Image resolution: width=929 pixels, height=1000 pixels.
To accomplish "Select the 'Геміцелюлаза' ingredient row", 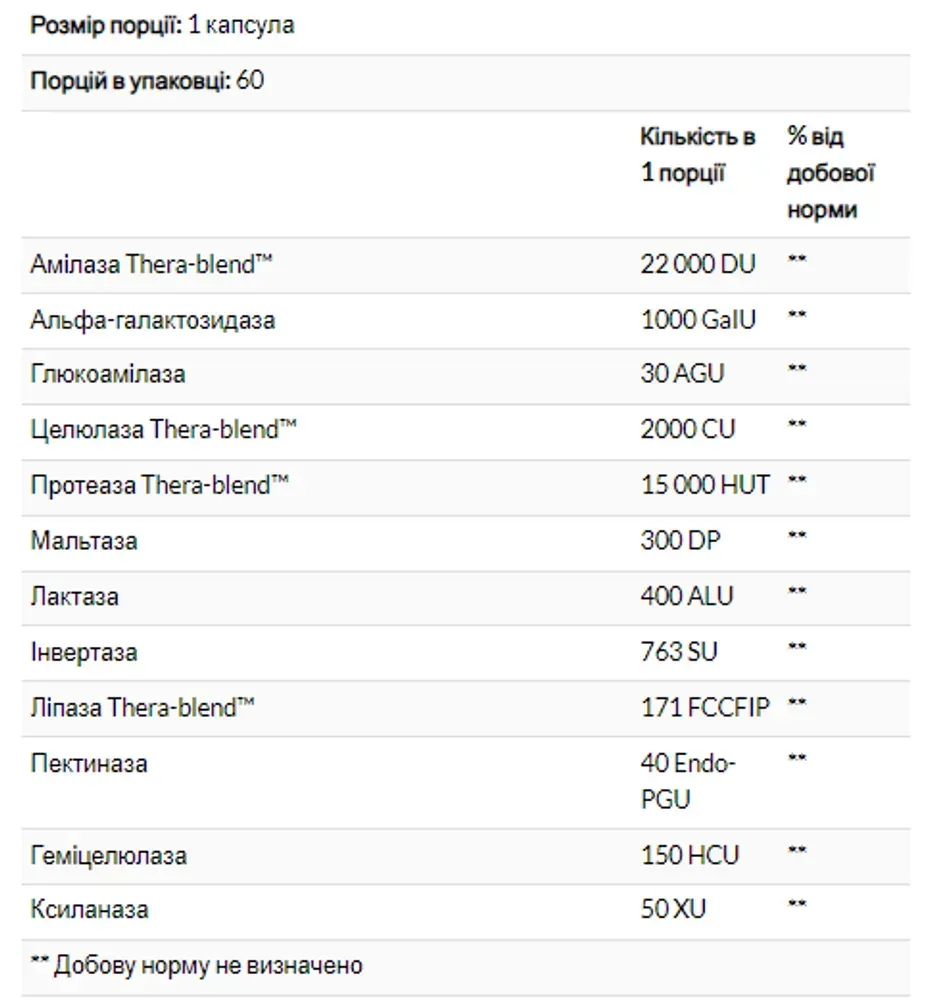I will (x=465, y=857).
